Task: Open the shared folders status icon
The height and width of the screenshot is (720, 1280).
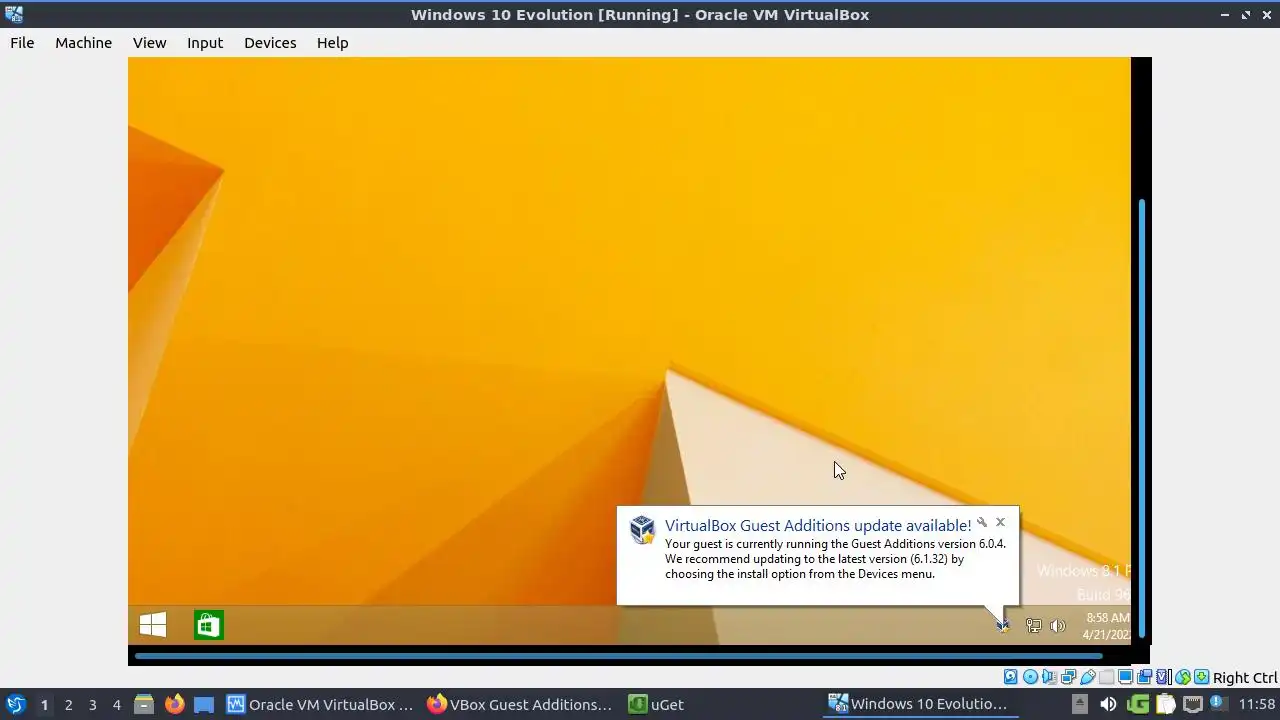Action: pos(1106,677)
